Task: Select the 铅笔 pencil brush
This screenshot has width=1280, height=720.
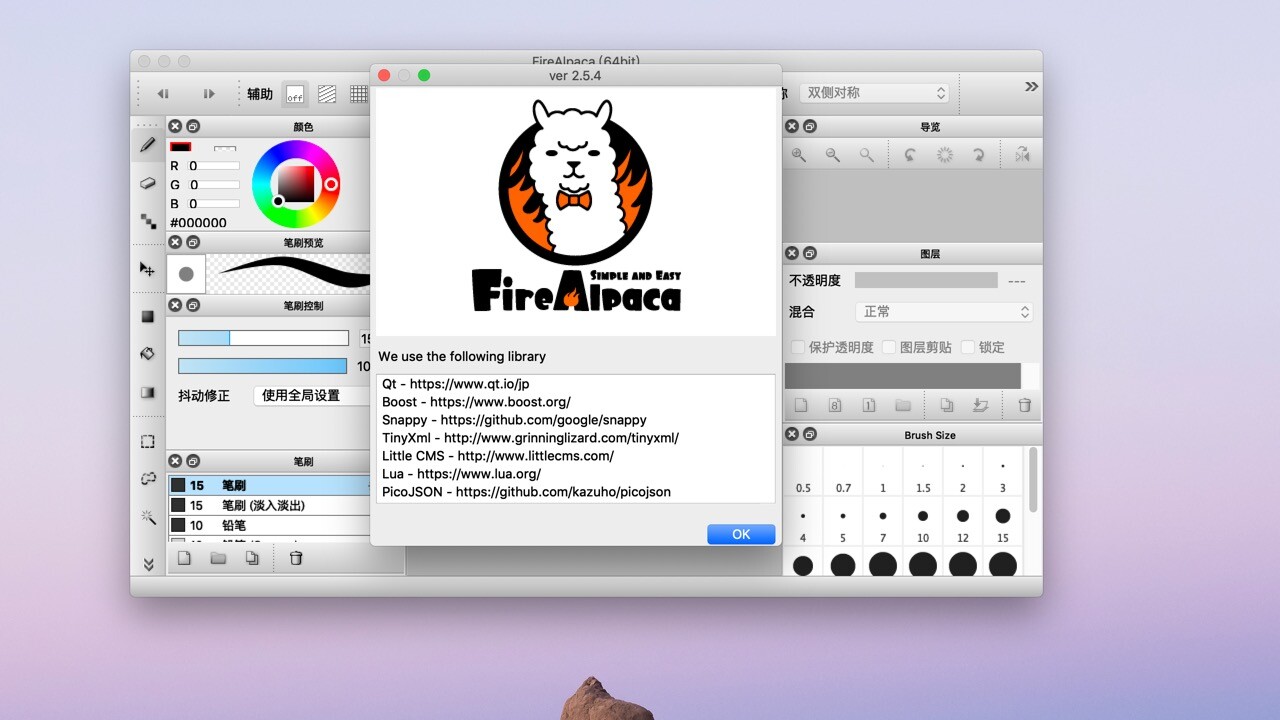Action: click(x=270, y=525)
